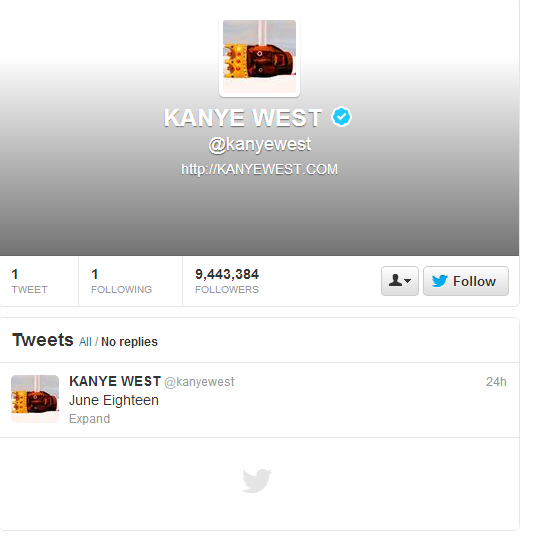The image size is (538, 553).
Task: Open the 1 Following list
Action: (x=121, y=281)
